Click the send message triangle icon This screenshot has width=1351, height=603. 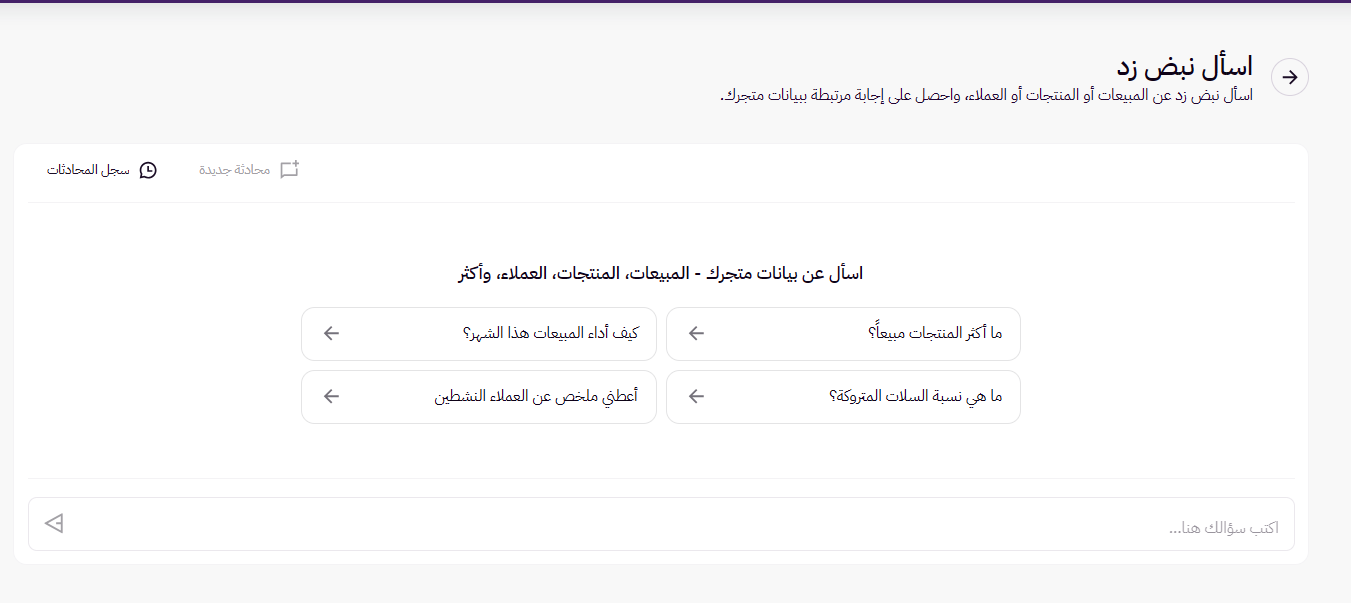tap(54, 523)
